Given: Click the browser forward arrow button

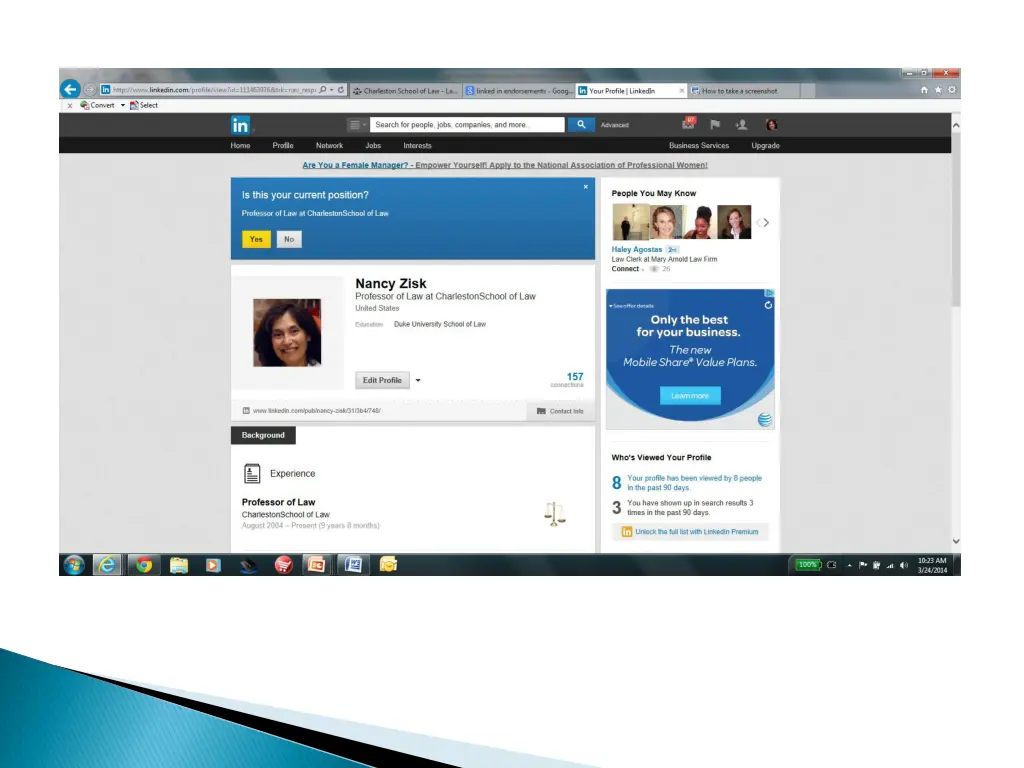Looking at the screenshot, I should tap(89, 89).
